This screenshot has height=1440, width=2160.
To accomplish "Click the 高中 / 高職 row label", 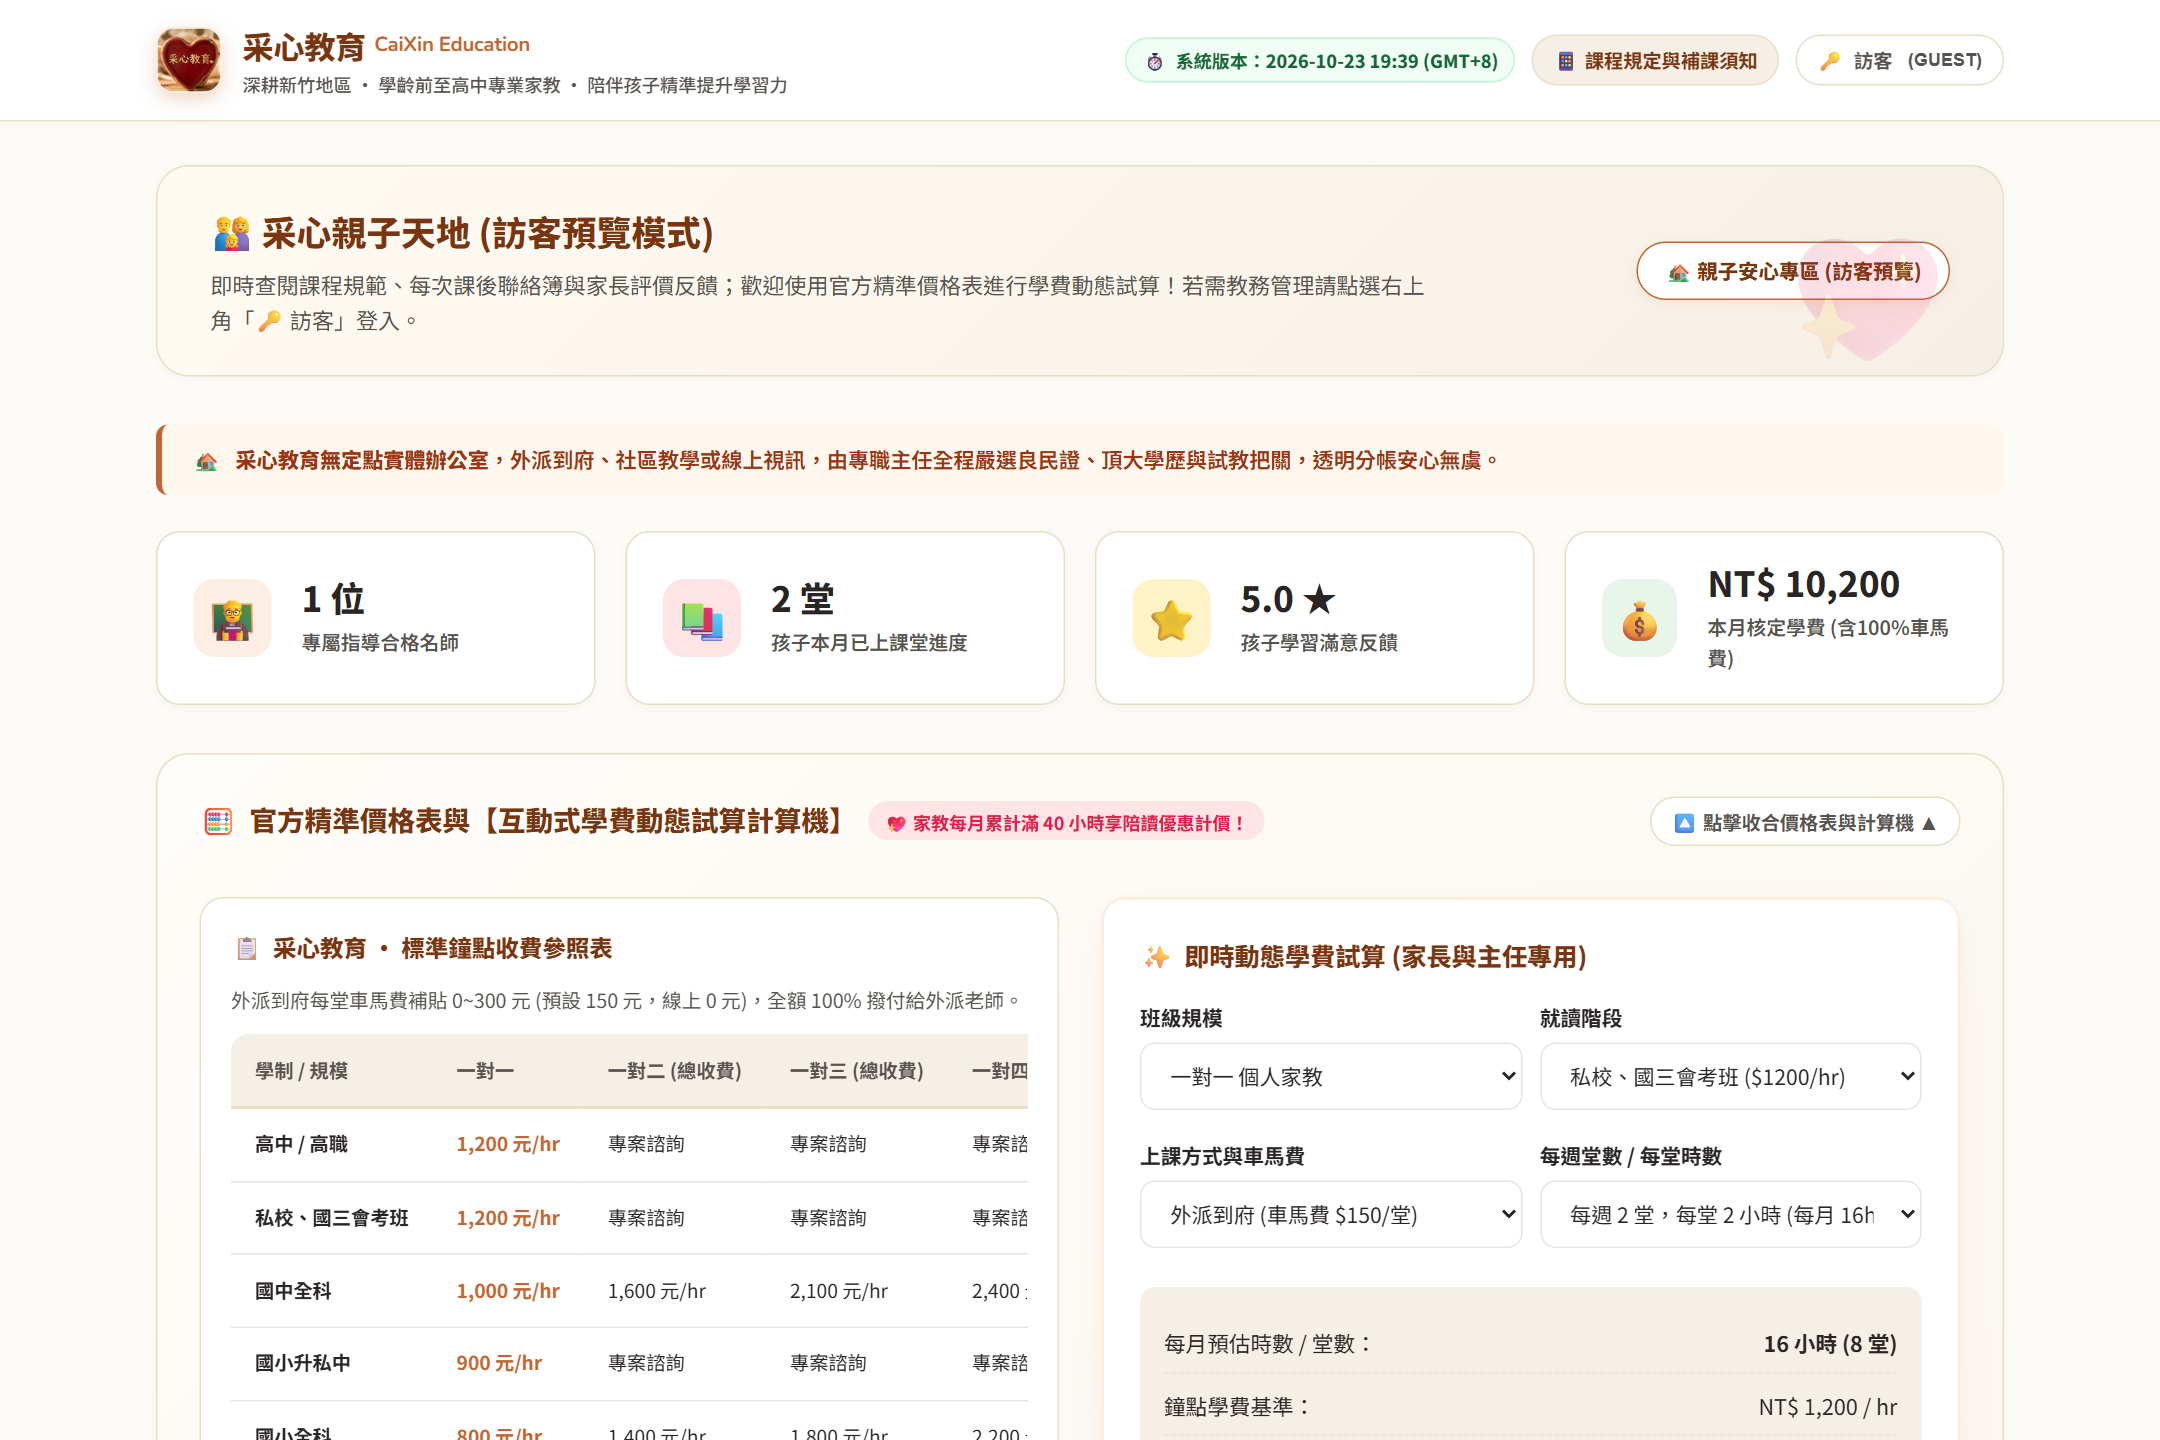I will point(301,1144).
